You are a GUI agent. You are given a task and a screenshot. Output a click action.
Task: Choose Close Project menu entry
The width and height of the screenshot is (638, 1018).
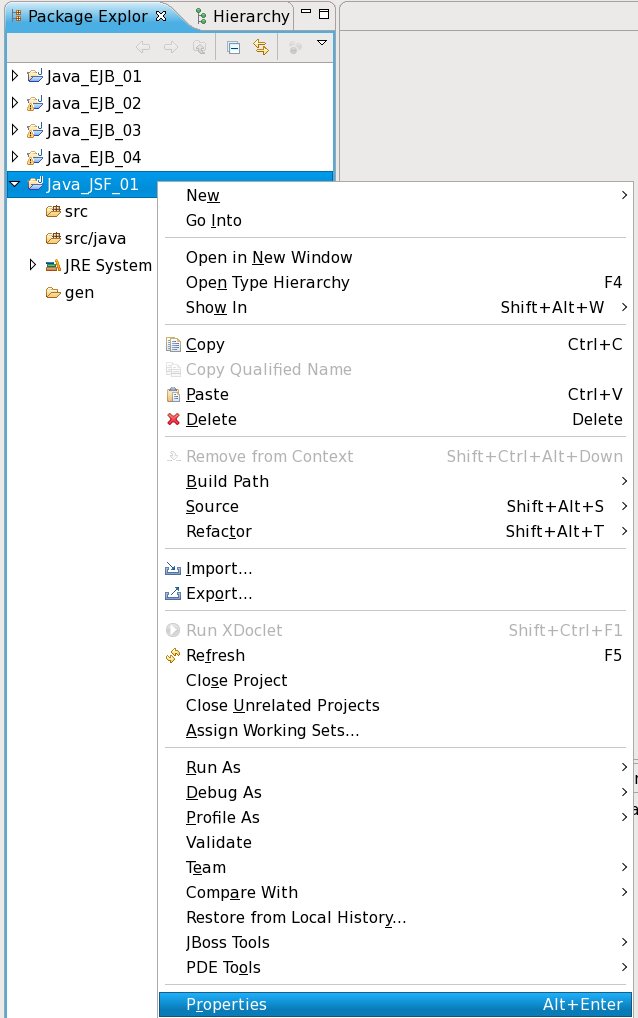coord(236,680)
